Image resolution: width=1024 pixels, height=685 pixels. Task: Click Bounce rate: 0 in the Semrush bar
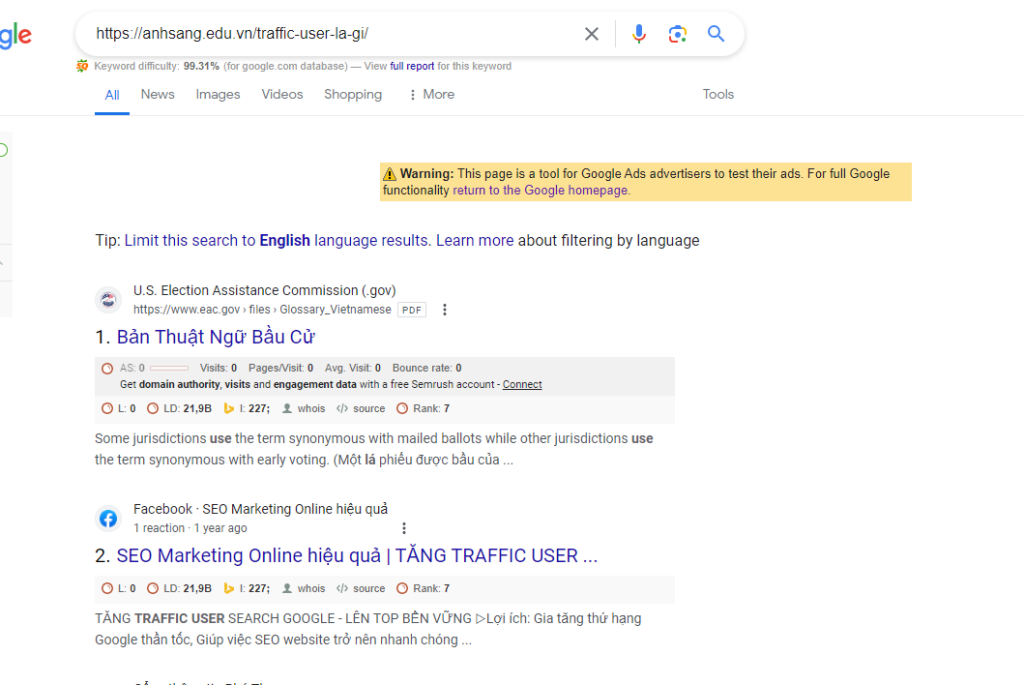point(427,368)
